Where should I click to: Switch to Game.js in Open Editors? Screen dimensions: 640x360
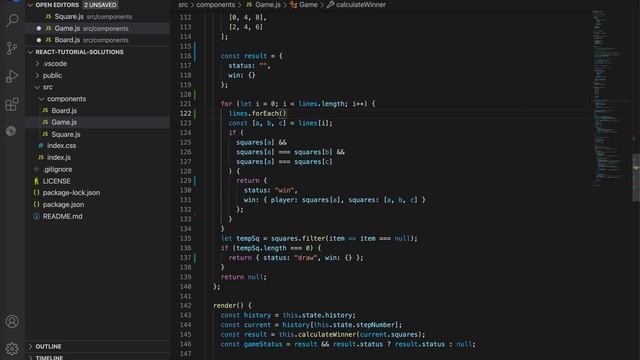(98, 28)
